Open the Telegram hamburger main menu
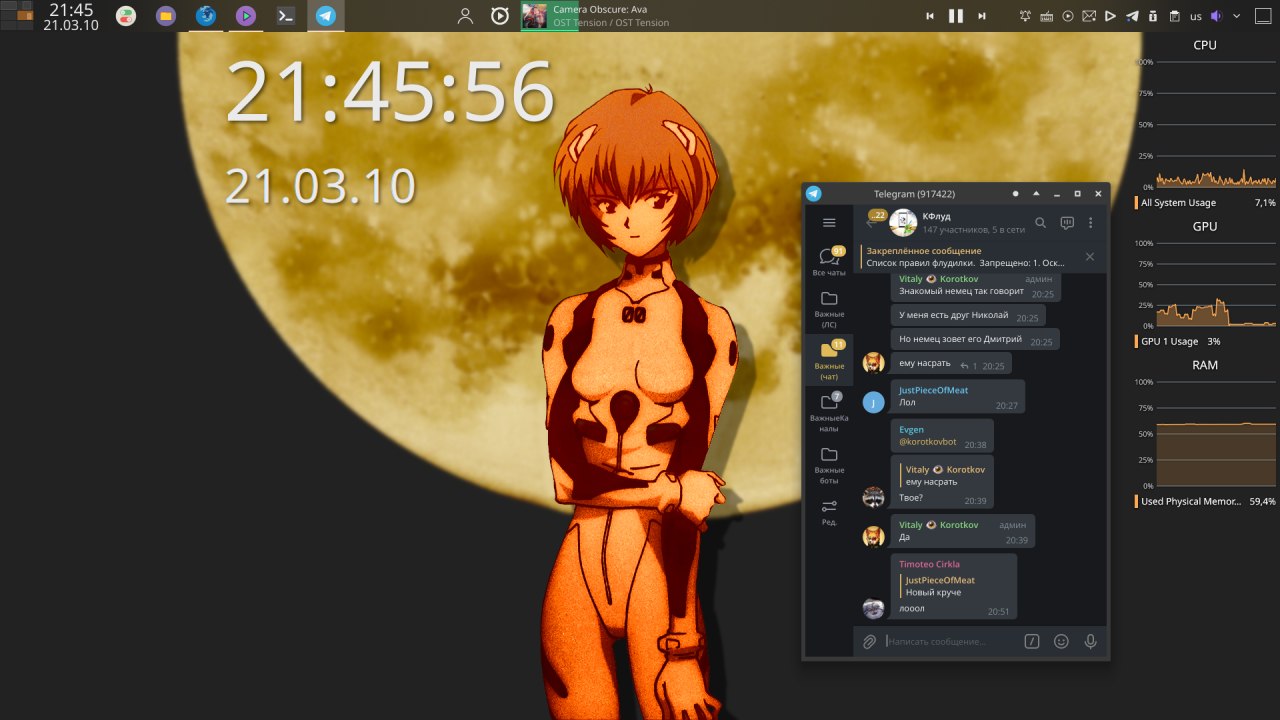 tap(829, 223)
